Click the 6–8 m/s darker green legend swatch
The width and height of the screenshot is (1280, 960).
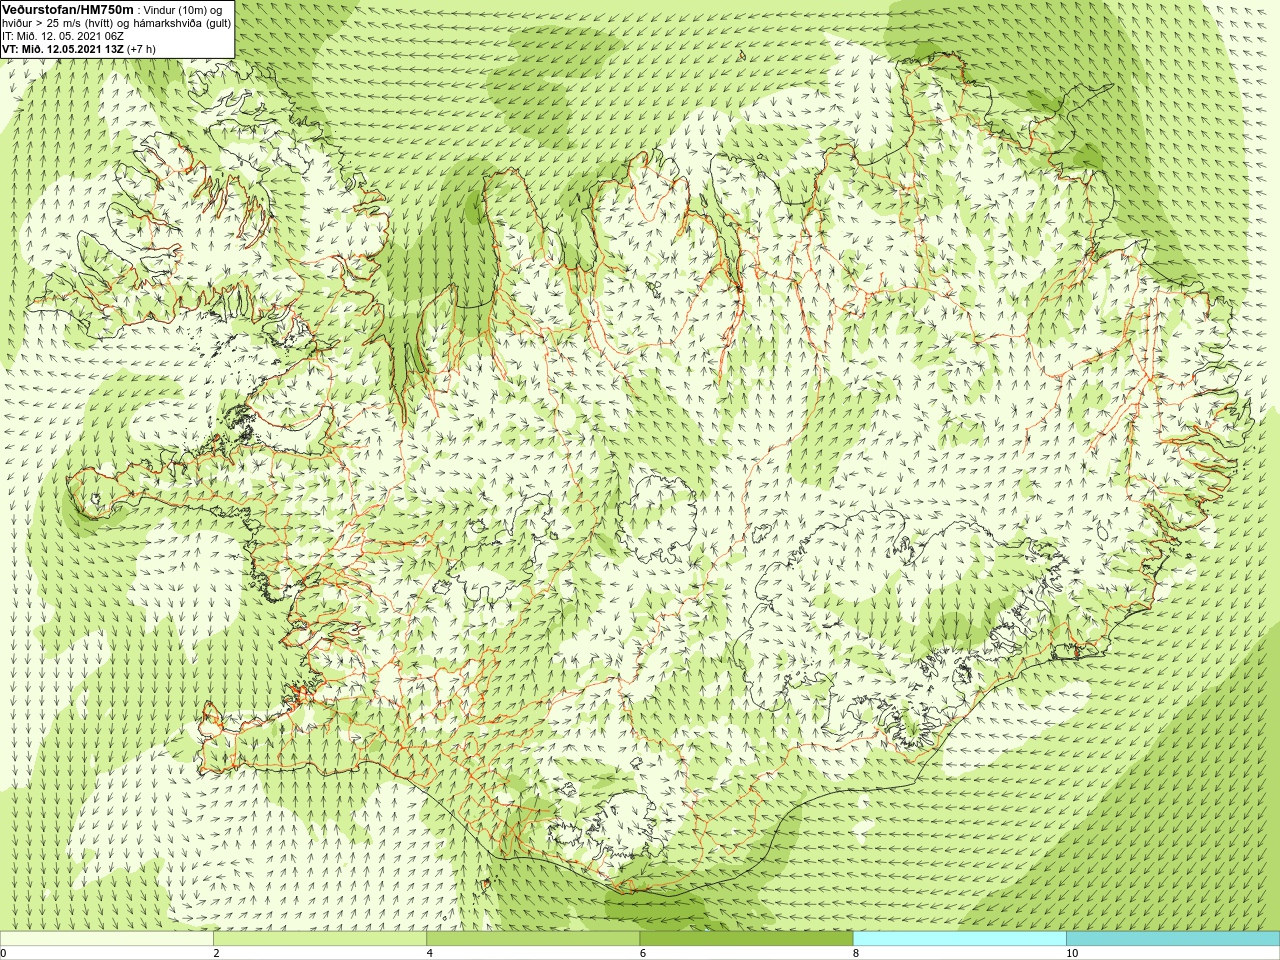746,939
